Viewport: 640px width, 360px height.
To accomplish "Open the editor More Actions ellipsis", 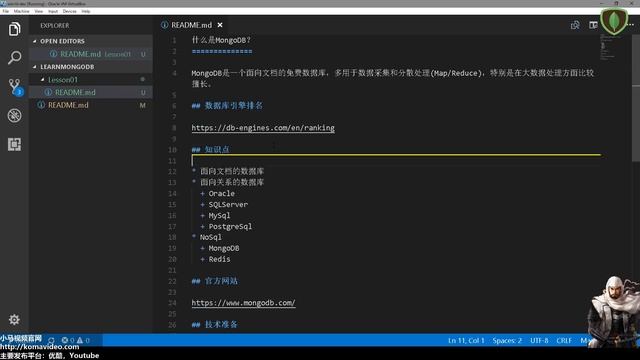I will [631, 25].
